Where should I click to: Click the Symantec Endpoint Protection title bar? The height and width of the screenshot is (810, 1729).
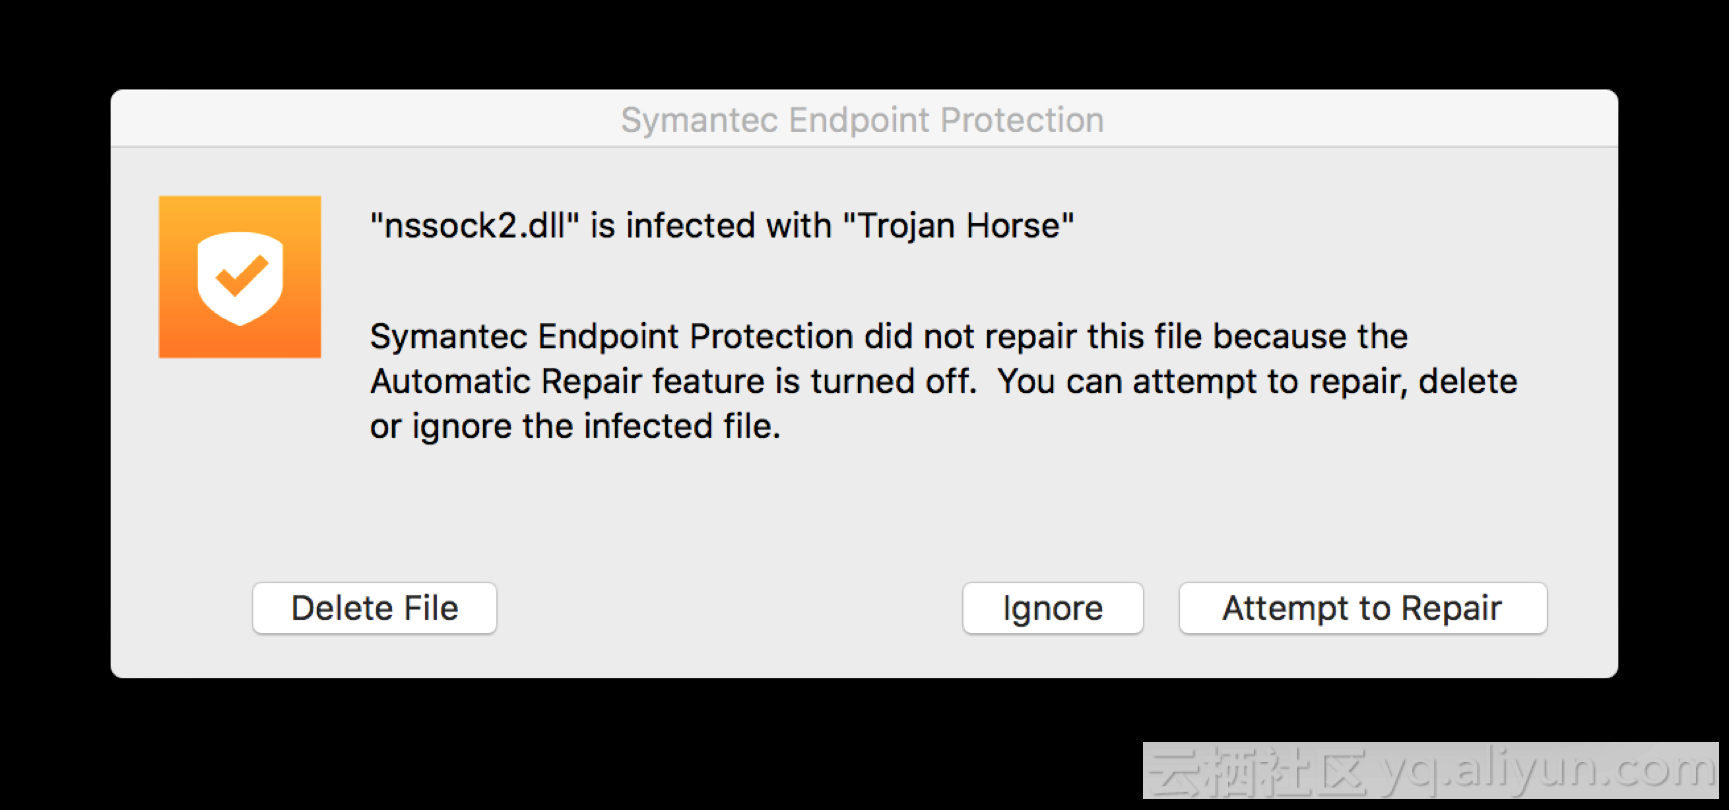(864, 119)
